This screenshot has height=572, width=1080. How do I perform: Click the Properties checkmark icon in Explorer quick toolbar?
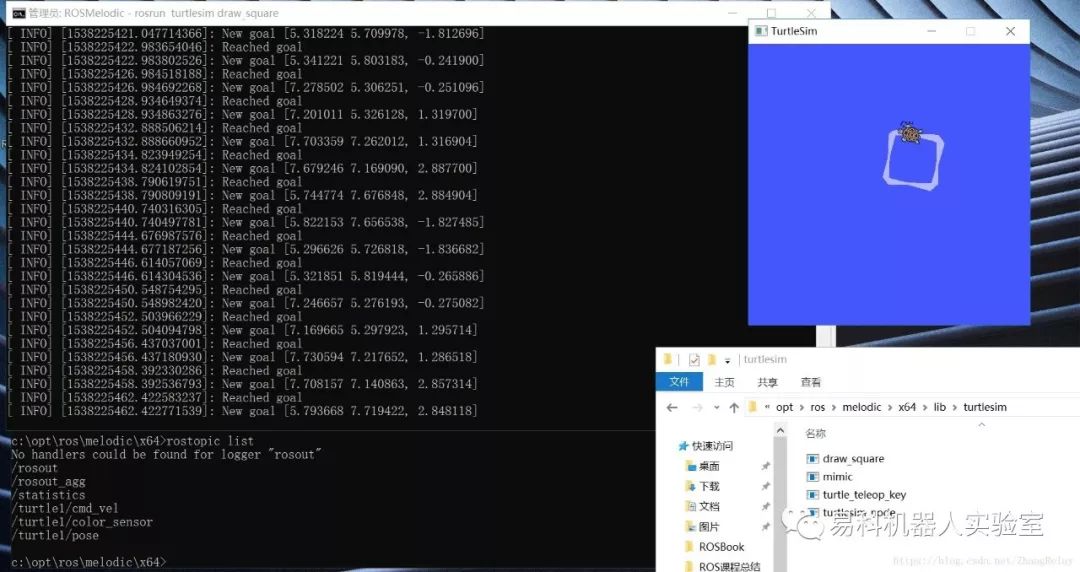pyautogui.click(x=694, y=360)
